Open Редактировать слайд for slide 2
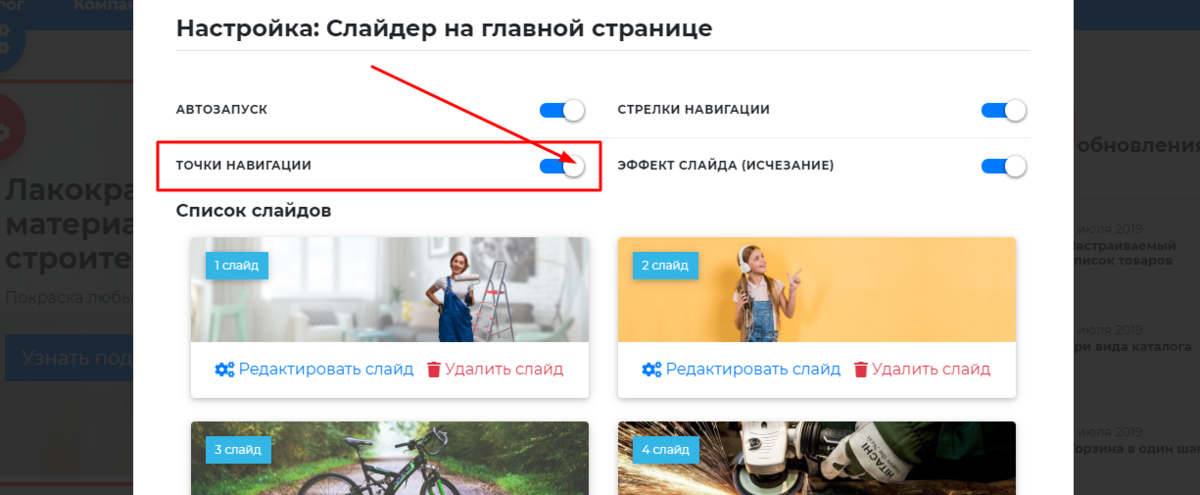 tap(753, 369)
